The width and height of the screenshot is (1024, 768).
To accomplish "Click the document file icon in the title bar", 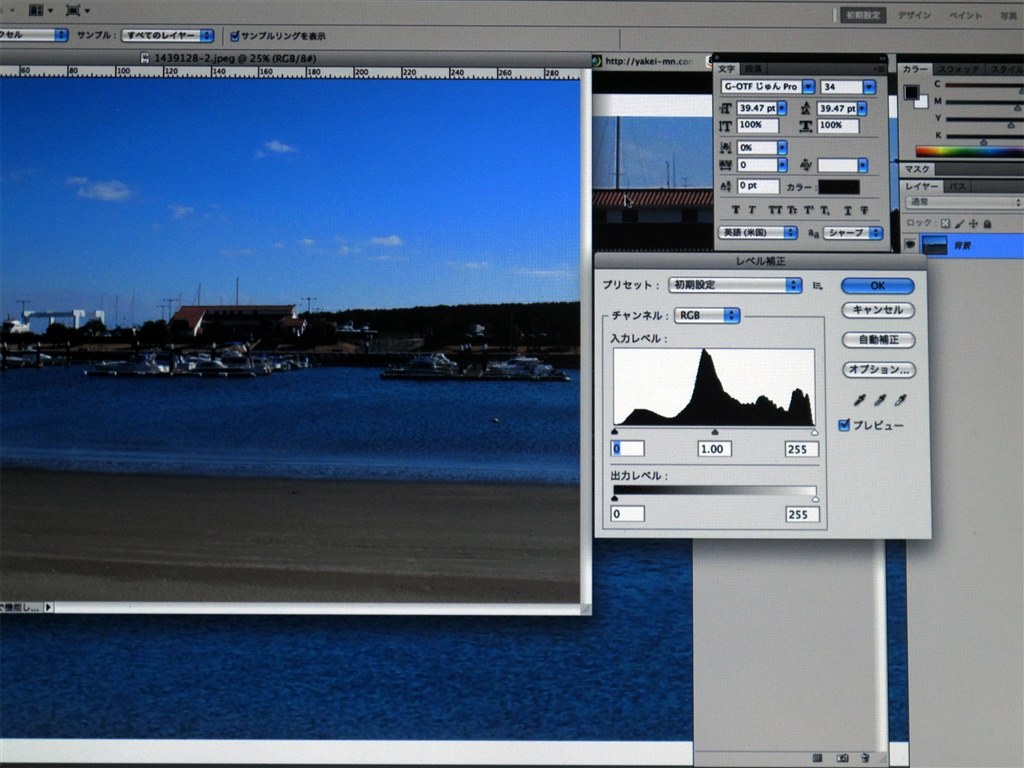I will click(x=145, y=58).
